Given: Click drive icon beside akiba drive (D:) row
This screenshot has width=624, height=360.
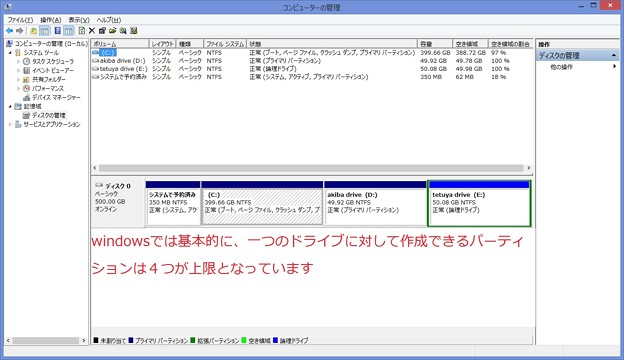Looking at the screenshot, I should (x=96, y=61).
